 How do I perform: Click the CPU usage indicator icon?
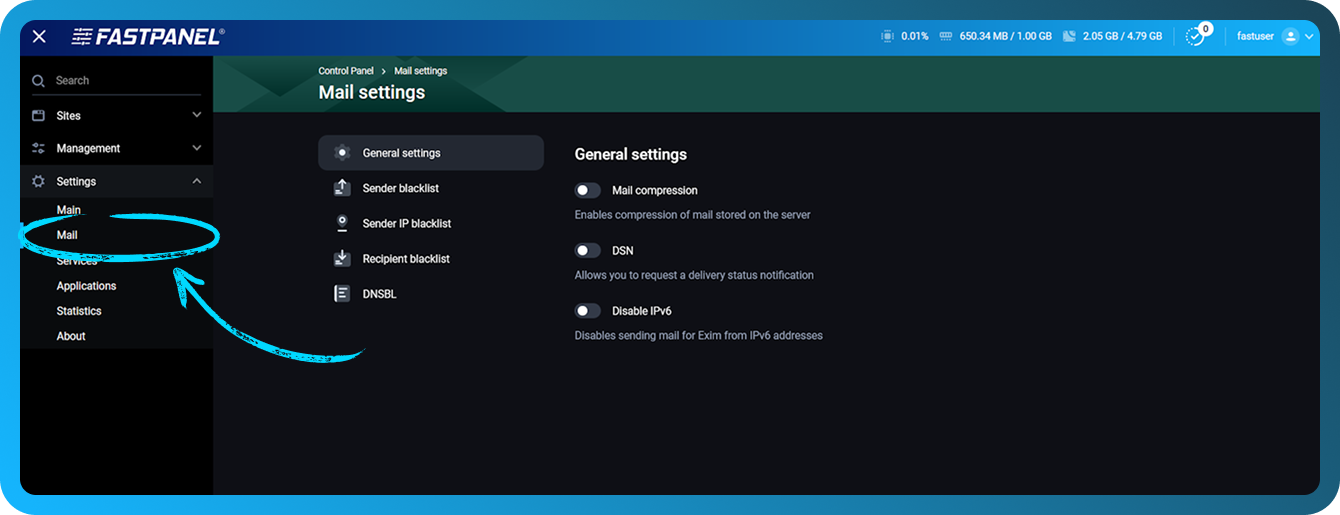tap(887, 36)
